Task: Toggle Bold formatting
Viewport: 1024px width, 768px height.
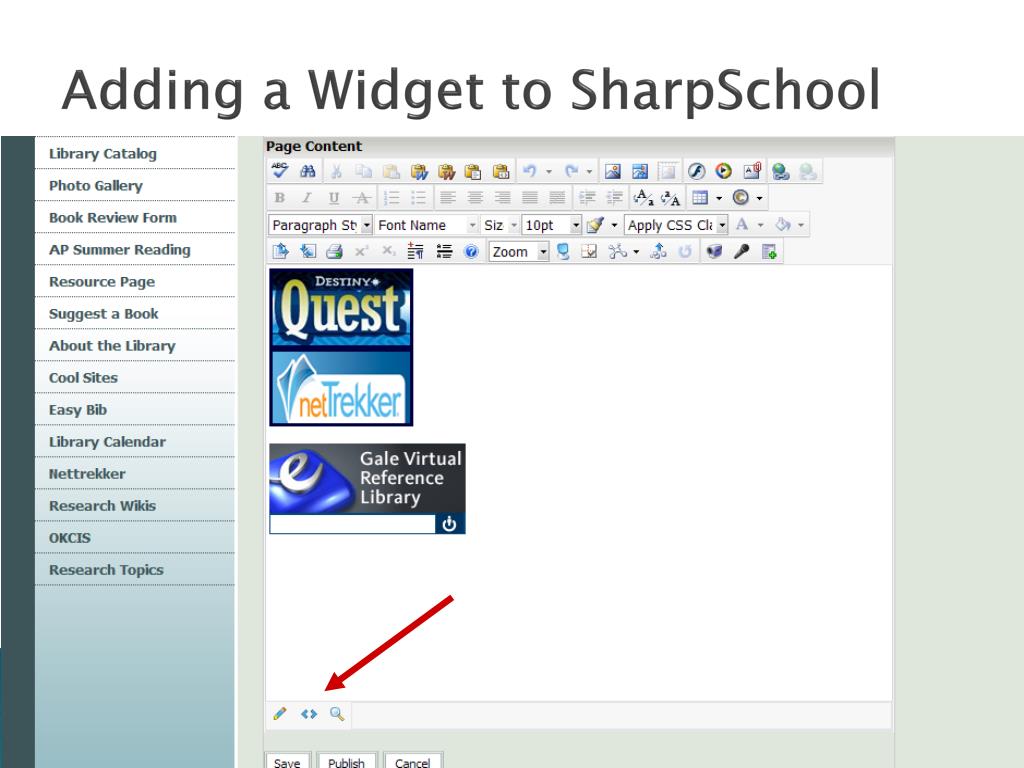Action: (280, 198)
